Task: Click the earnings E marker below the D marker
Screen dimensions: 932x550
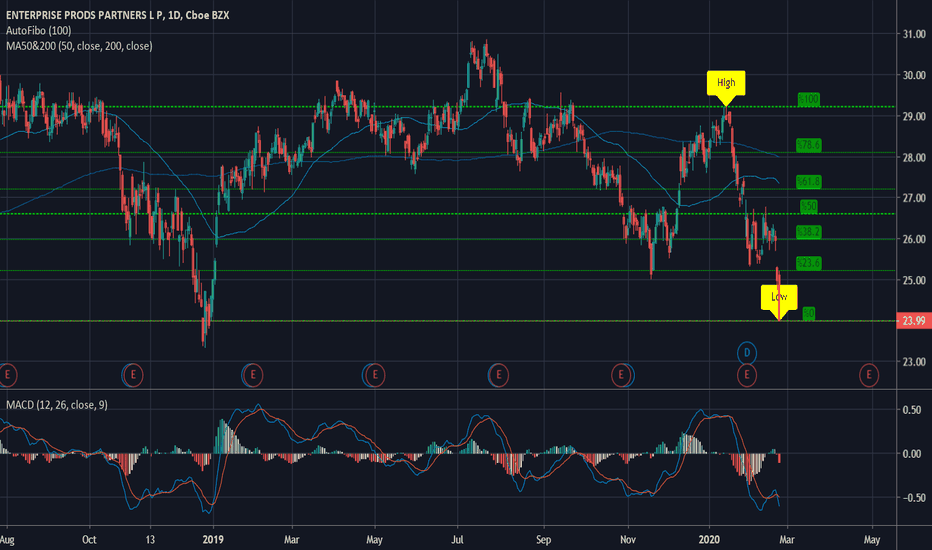Action: [747, 375]
